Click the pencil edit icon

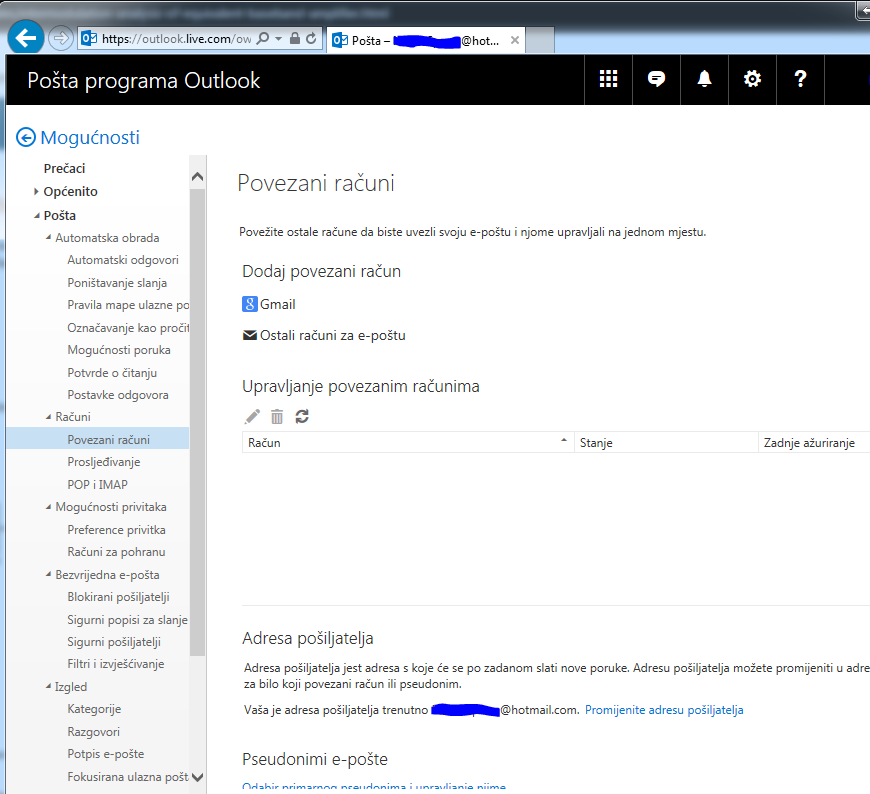click(252, 416)
